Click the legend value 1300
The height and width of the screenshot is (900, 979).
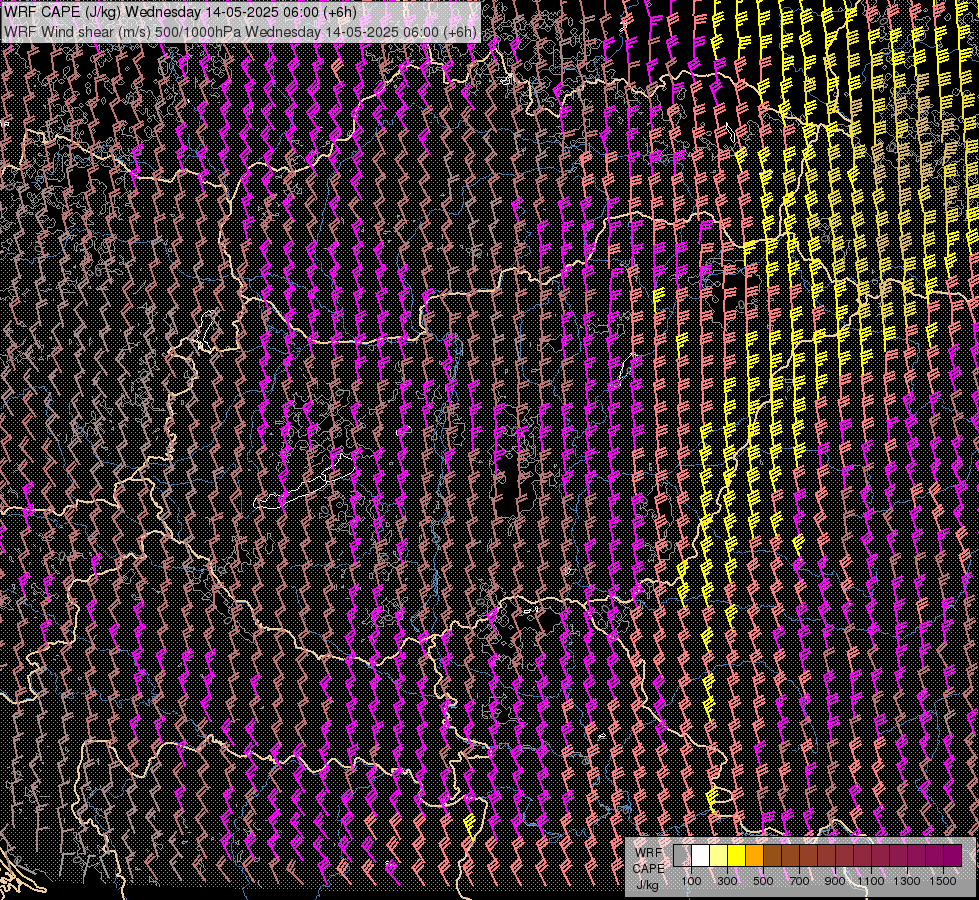[907, 881]
